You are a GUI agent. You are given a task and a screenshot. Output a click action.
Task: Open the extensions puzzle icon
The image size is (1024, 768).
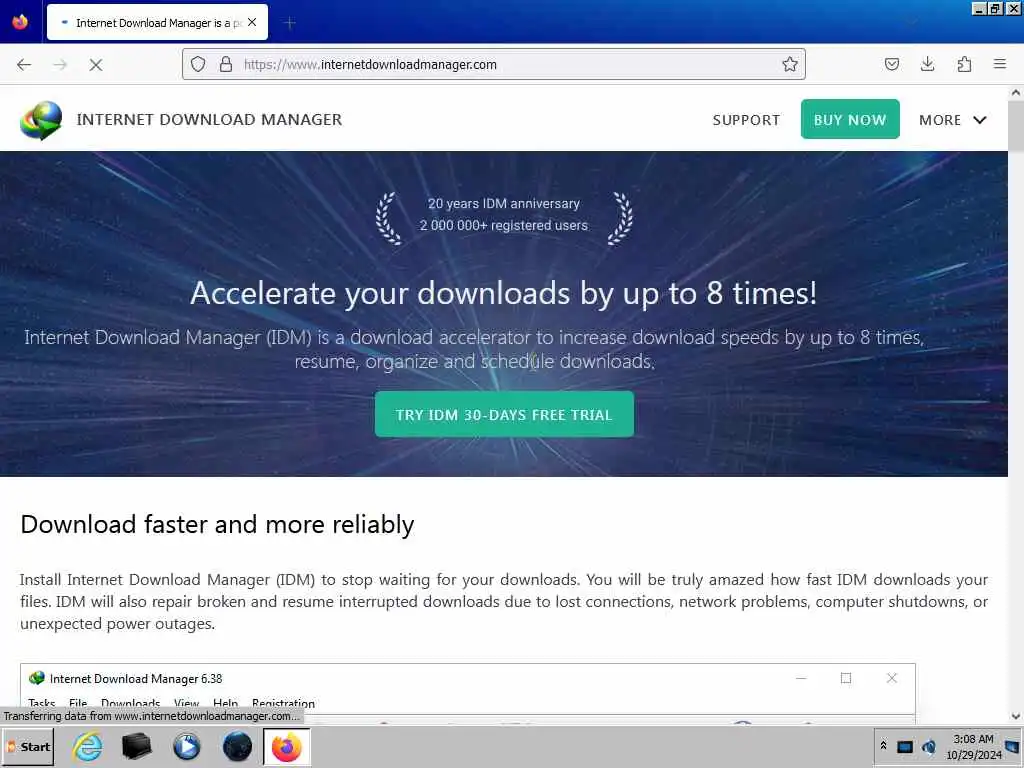click(x=964, y=64)
